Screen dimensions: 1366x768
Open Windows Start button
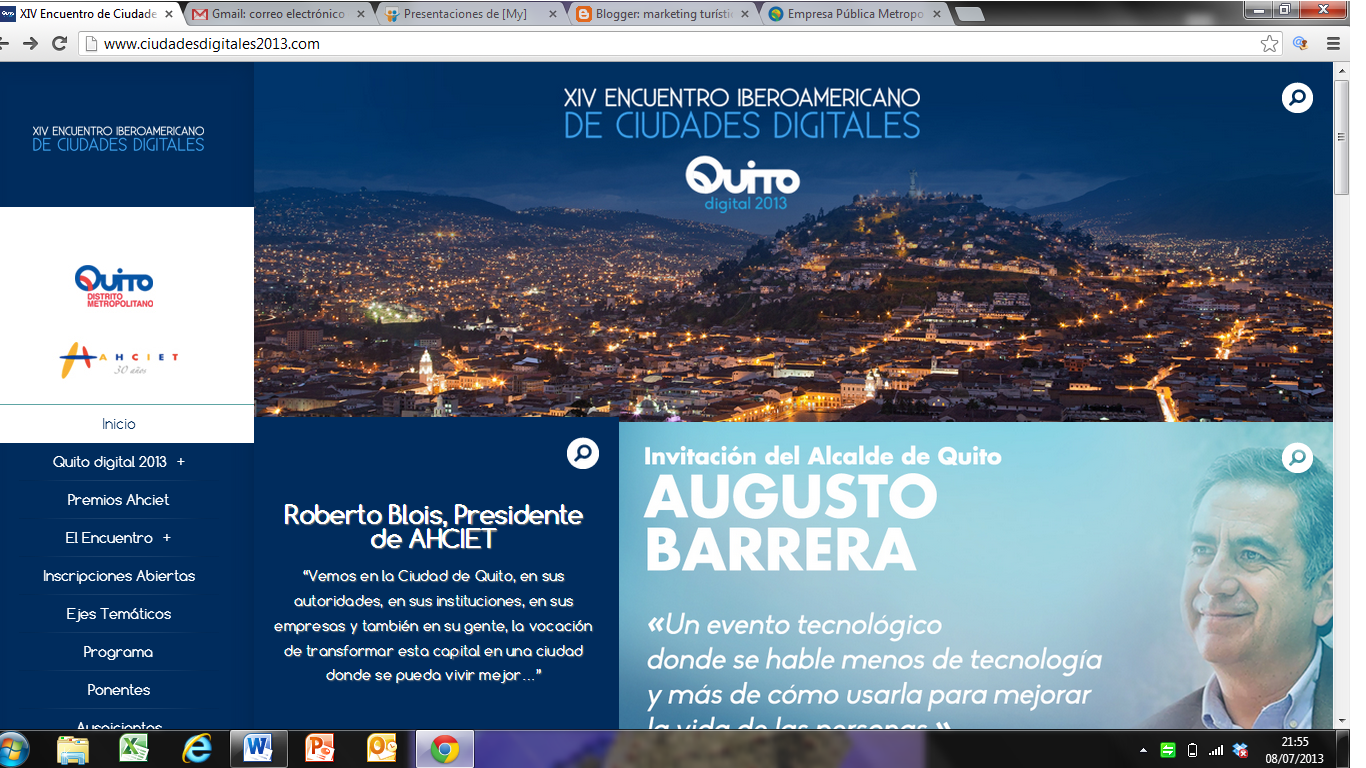[x=14, y=749]
